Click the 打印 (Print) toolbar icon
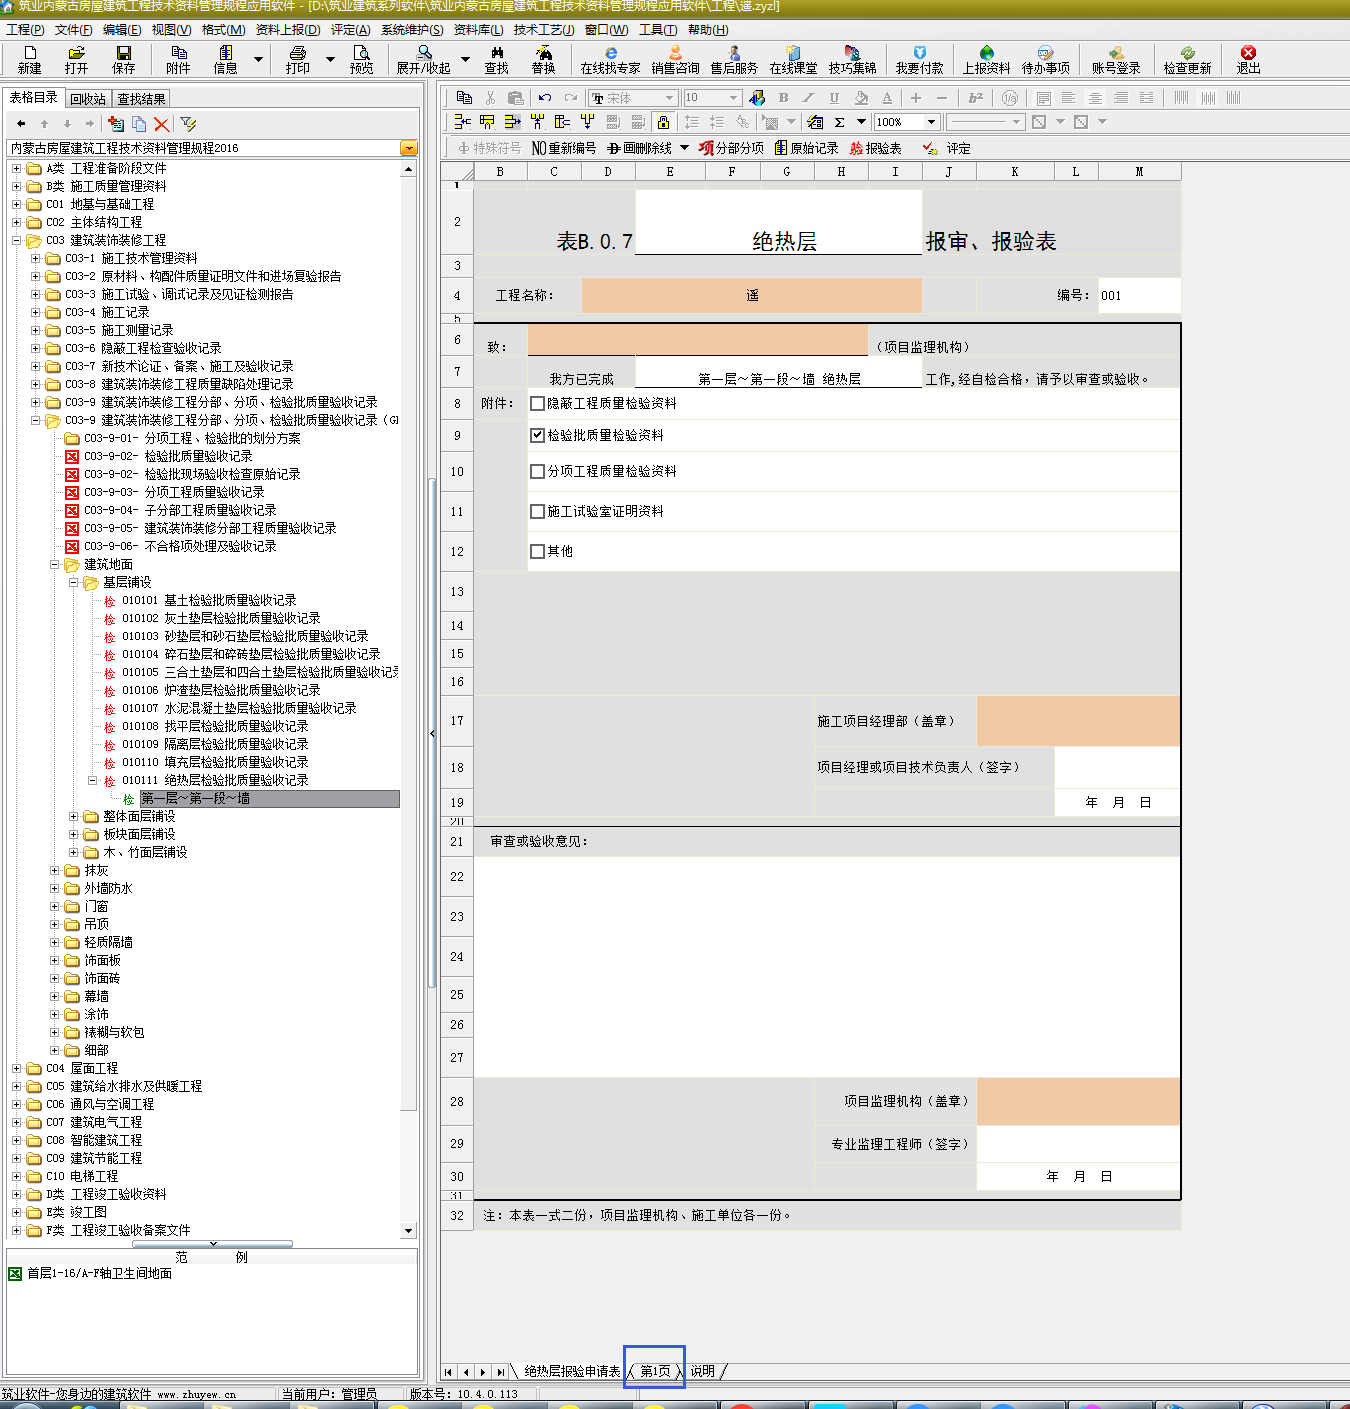Screen dimensions: 1350x1409 297,59
